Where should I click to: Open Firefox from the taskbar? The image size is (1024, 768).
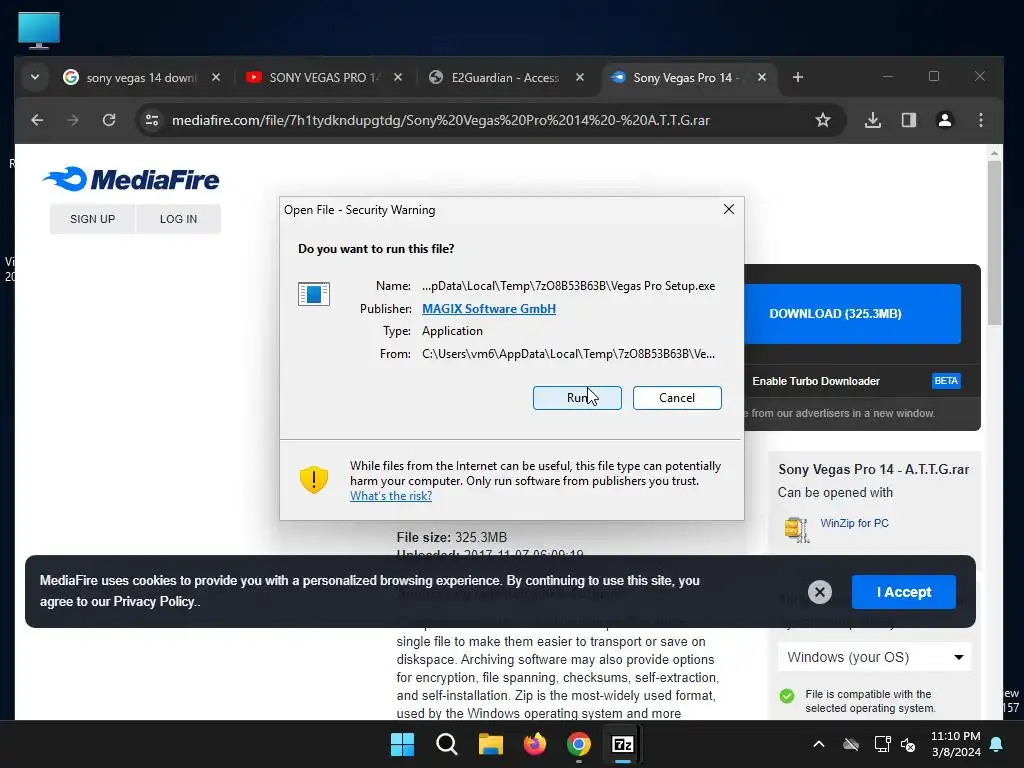coord(535,744)
